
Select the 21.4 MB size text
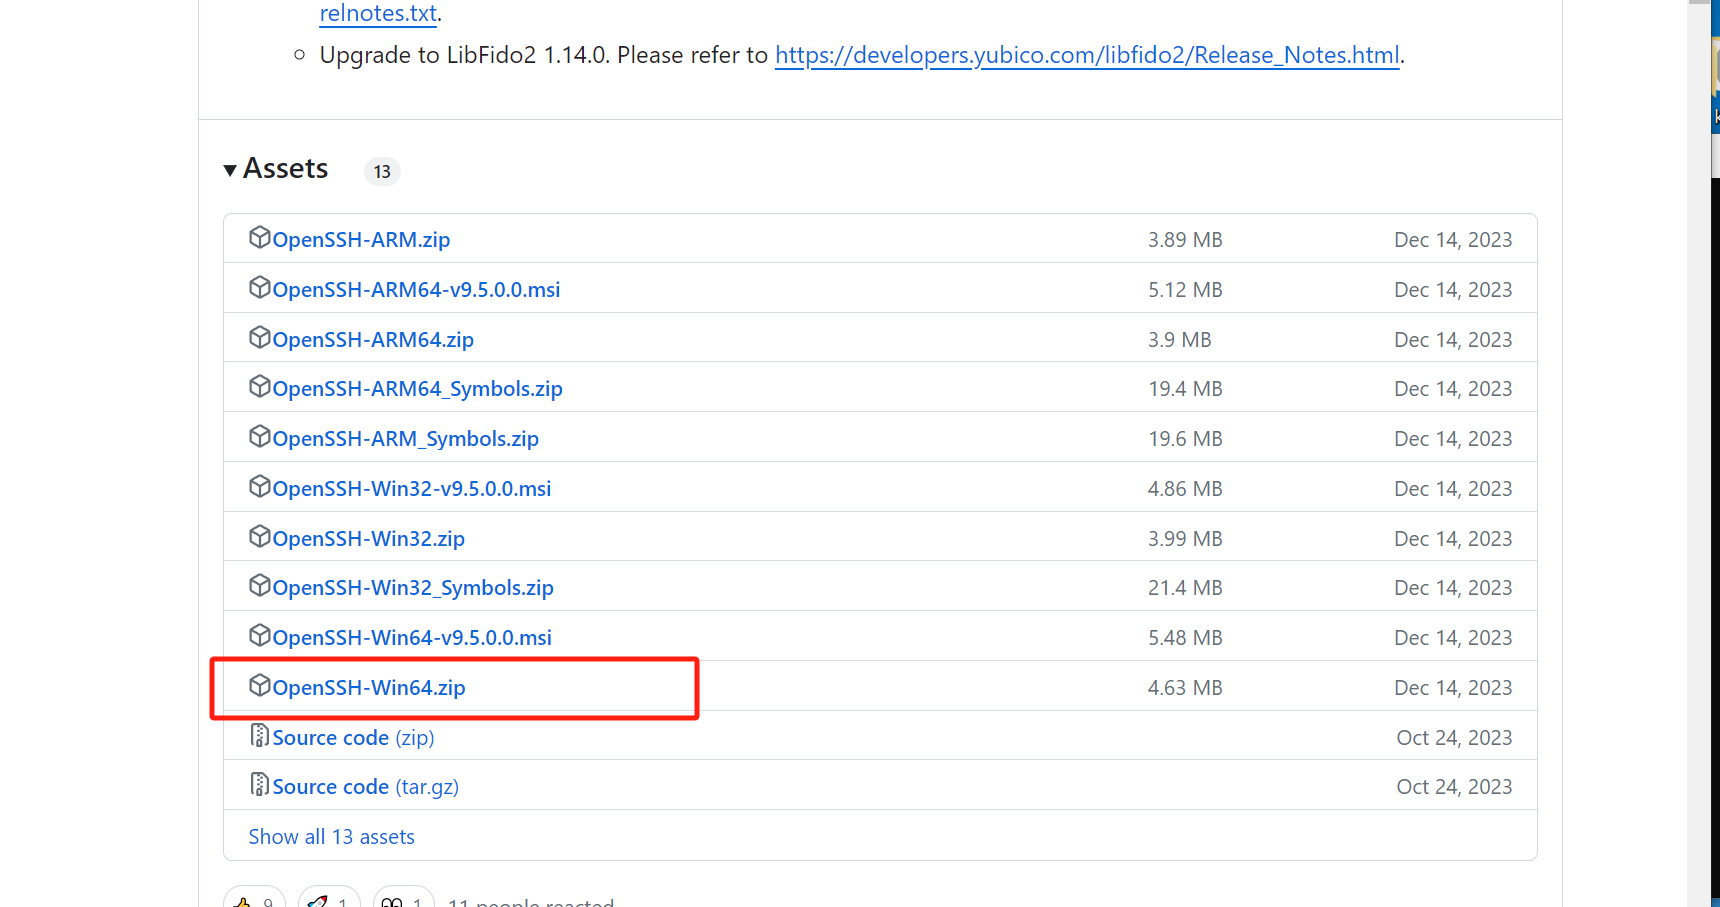pos(1185,588)
